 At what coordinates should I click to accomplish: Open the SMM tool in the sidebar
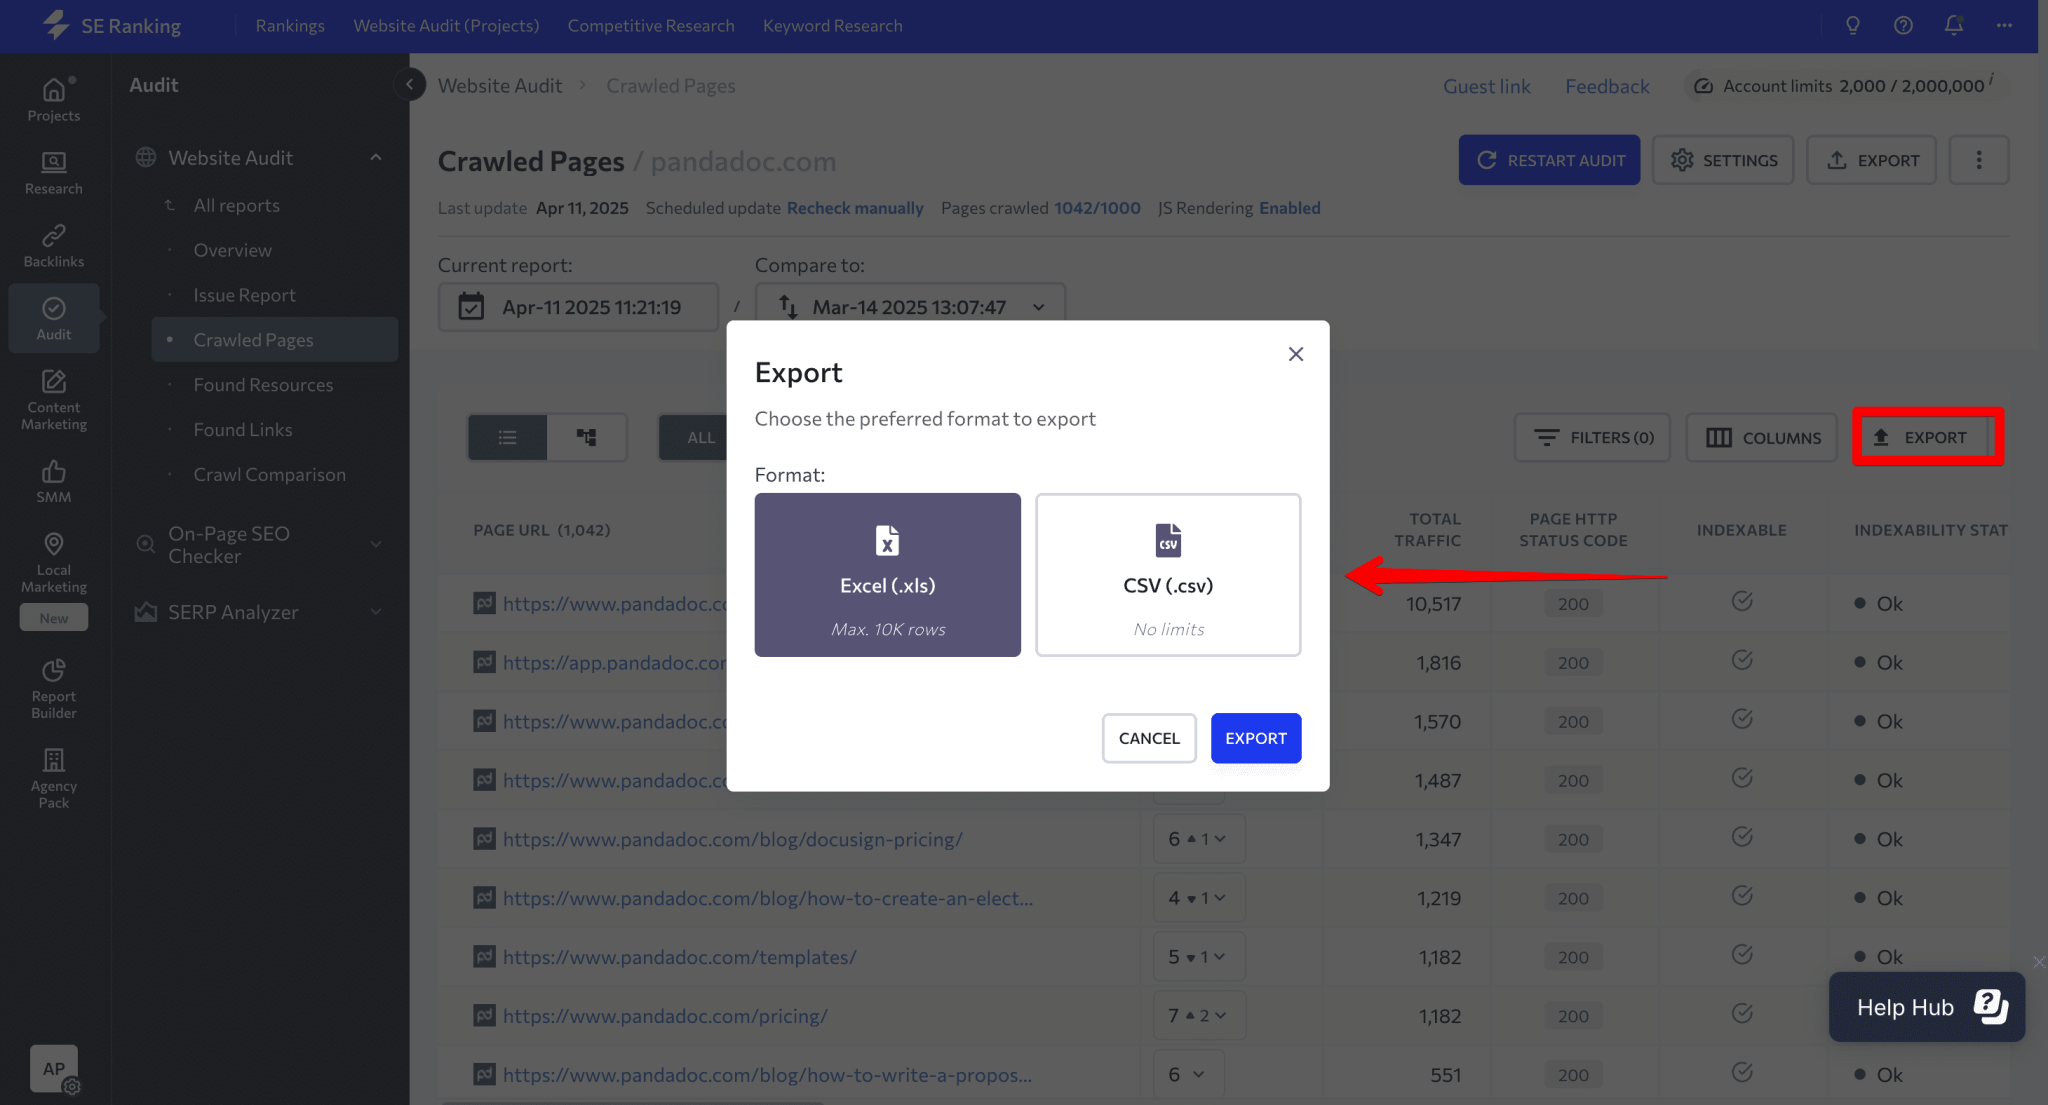tap(53, 478)
